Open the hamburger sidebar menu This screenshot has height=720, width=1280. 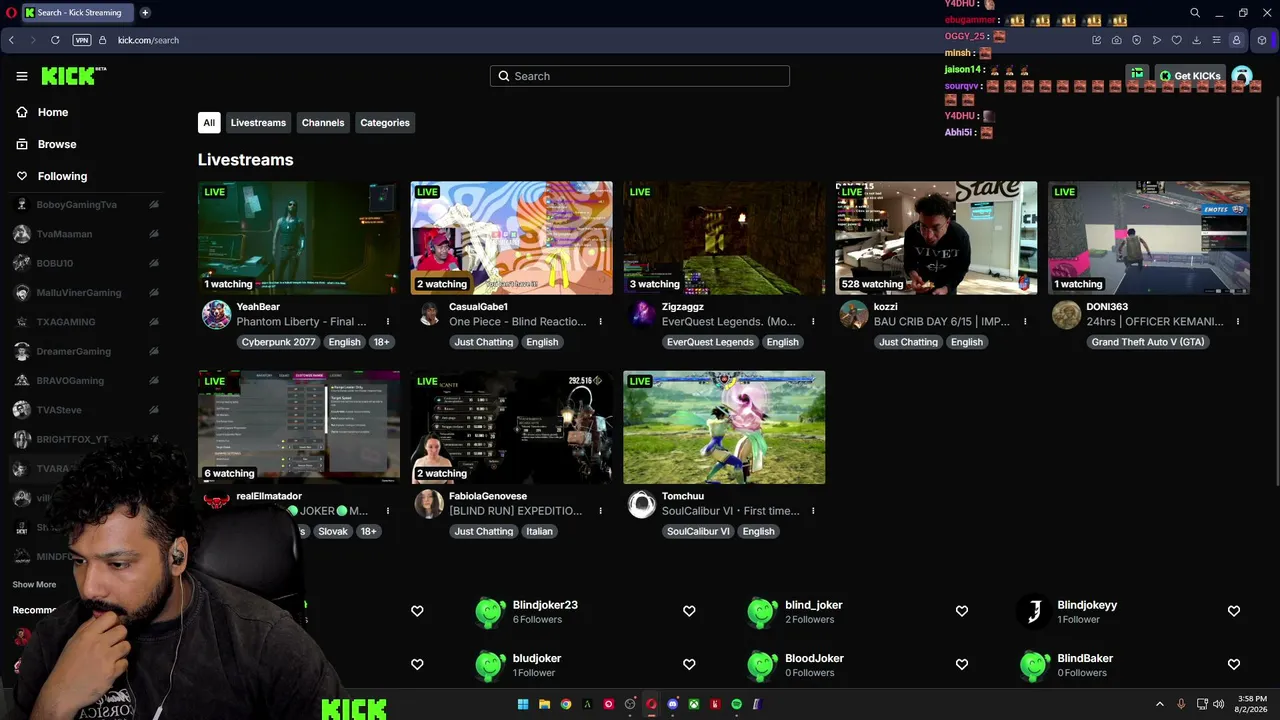coord(22,76)
